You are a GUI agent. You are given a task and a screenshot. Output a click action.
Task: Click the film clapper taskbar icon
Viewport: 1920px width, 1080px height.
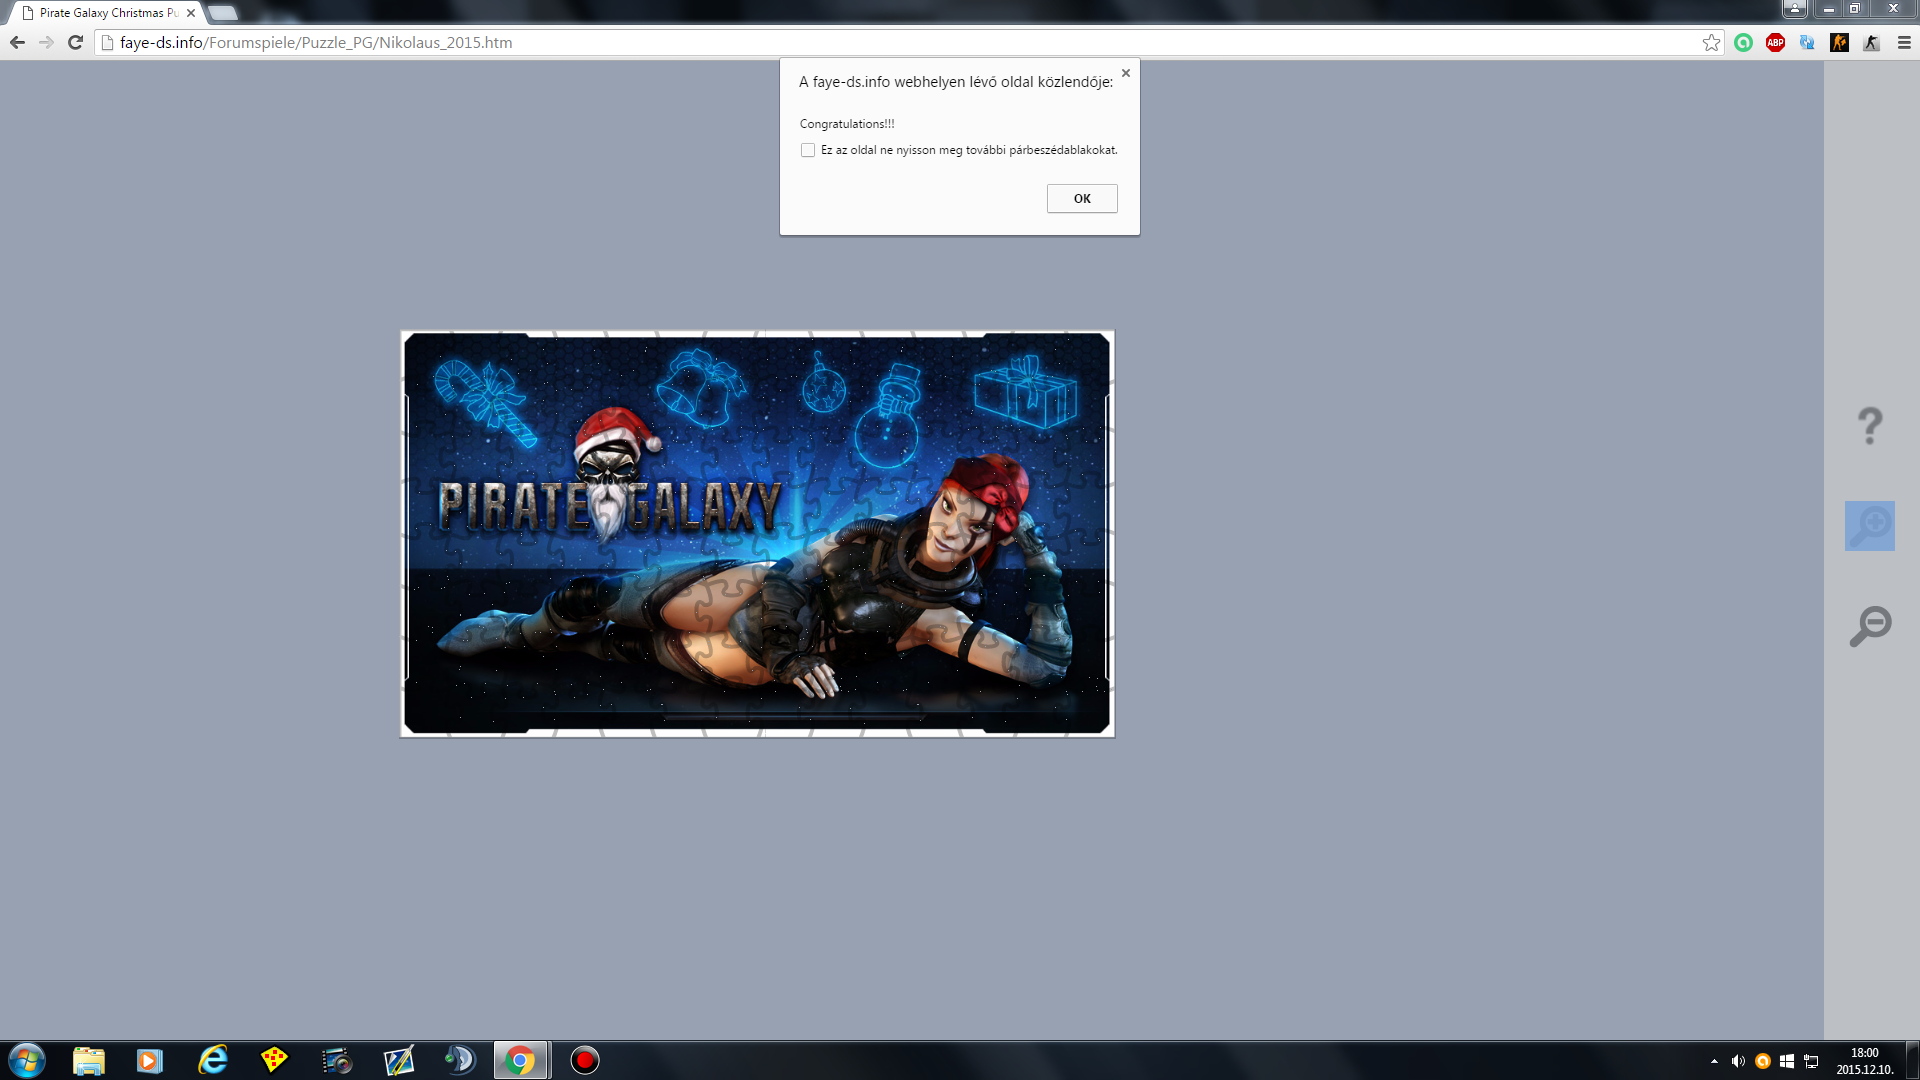pyautogui.click(x=337, y=1060)
